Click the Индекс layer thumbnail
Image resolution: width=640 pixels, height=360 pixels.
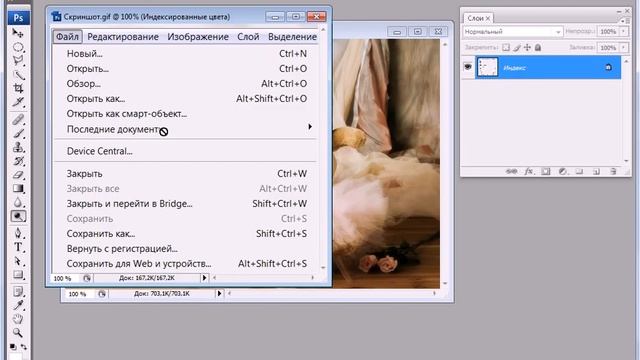487,67
